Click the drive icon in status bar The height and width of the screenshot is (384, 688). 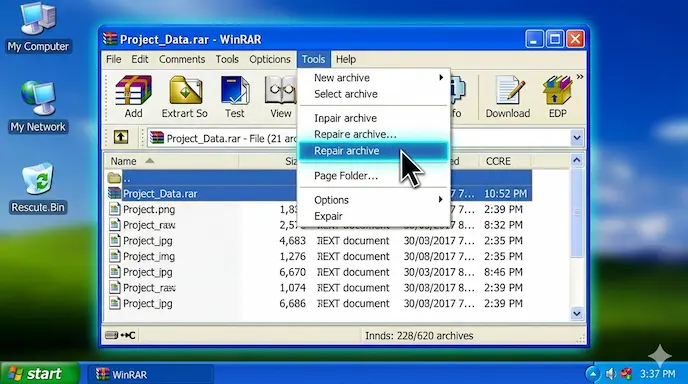click(111, 335)
